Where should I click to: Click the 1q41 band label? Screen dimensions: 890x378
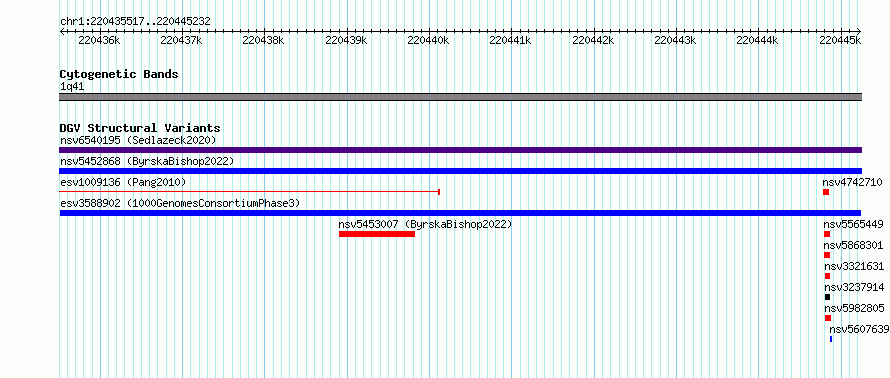tap(73, 87)
